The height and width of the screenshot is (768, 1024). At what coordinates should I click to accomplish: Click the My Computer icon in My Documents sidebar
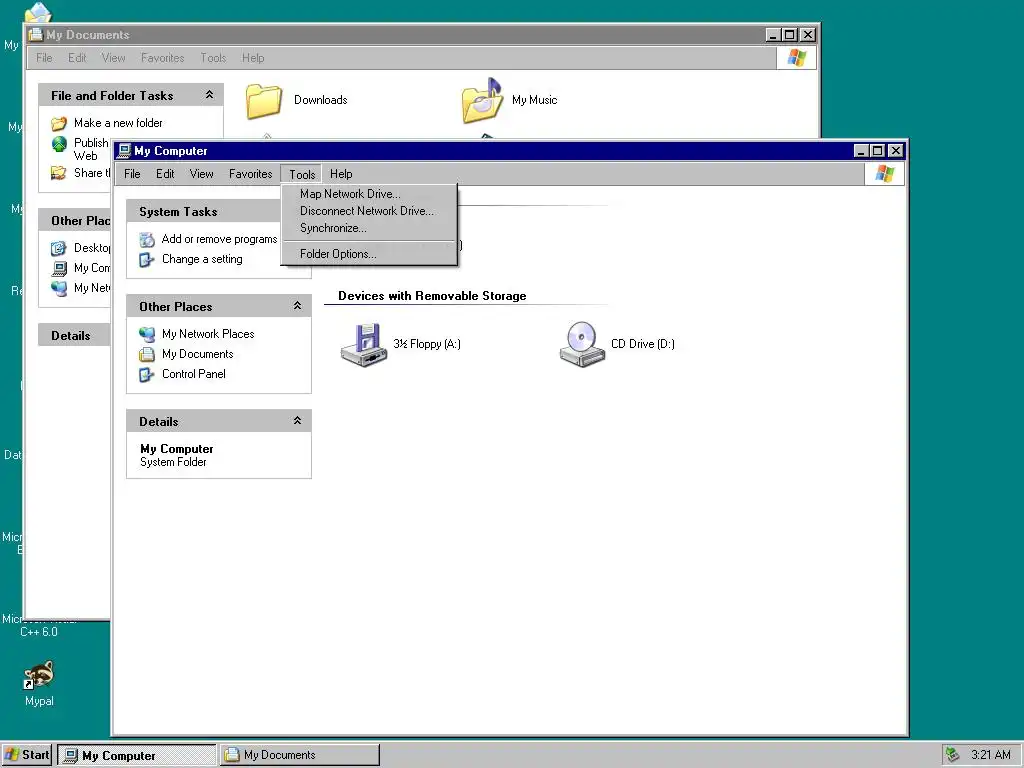tap(59, 268)
